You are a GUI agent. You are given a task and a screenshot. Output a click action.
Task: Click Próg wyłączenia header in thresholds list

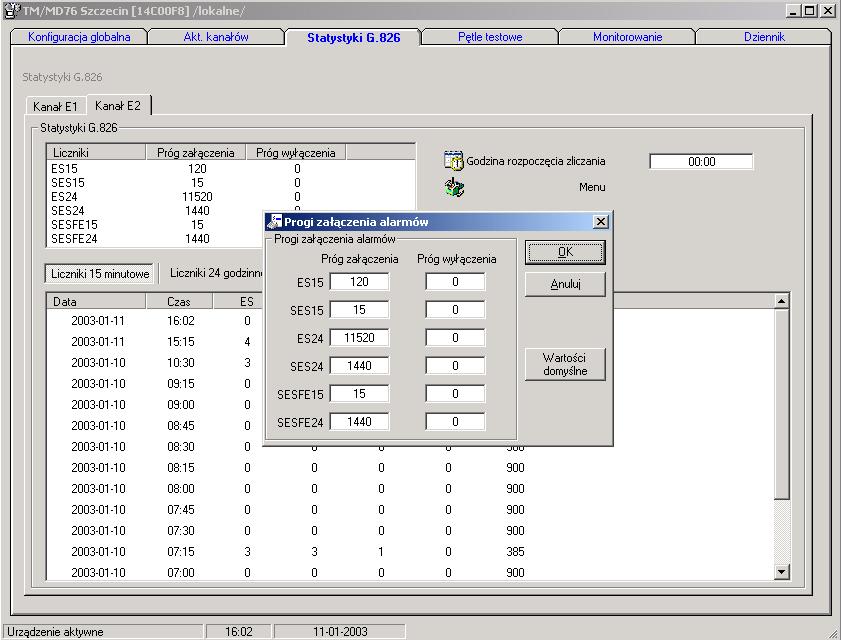(x=296, y=152)
